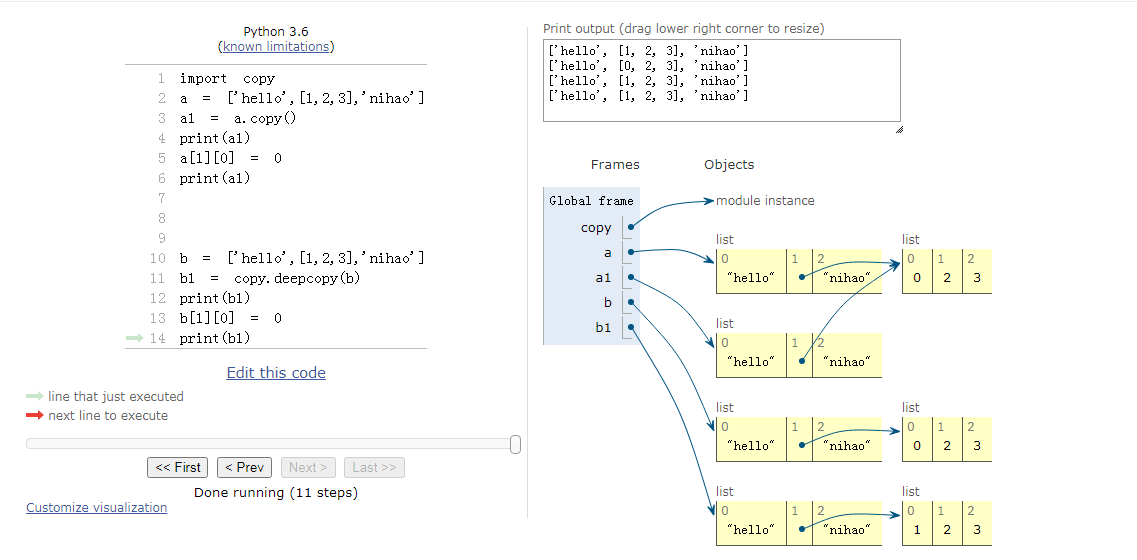Viewport: 1137px width, 560px height.
Task: Click the pointer dot of variable copy
Action: point(631,227)
